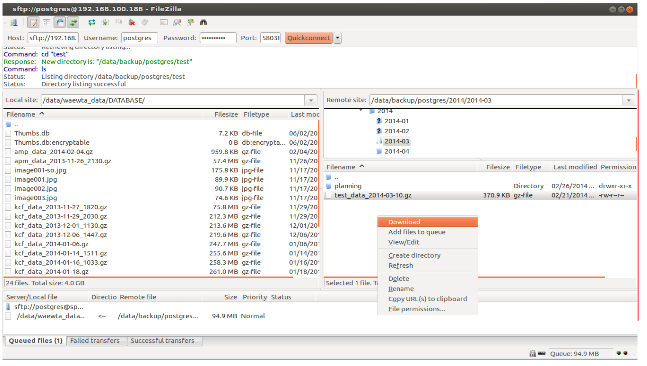Open directory listing filters icon
Viewport: 647px width, 366px height.
pyautogui.click(x=164, y=23)
